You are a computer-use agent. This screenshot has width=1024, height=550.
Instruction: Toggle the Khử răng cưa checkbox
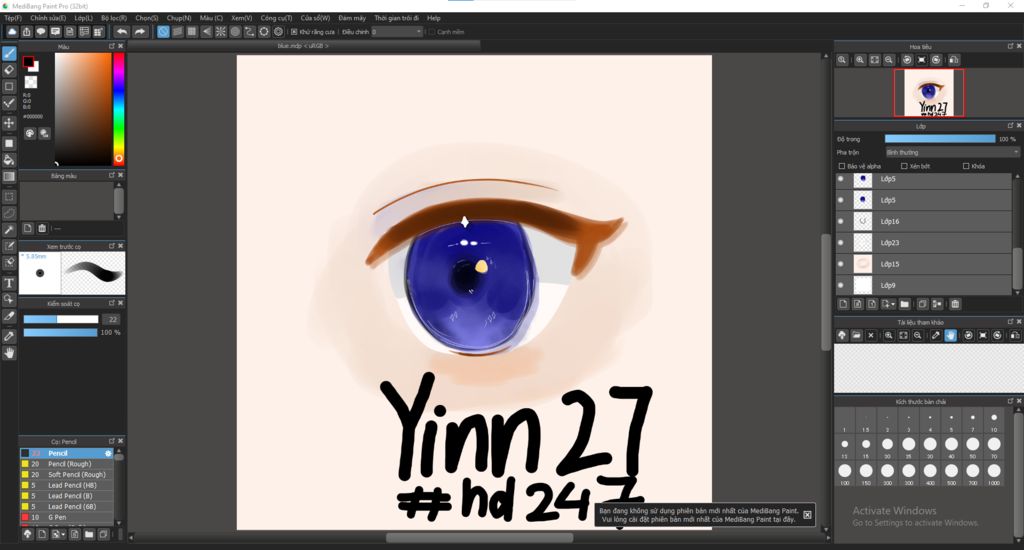pos(294,31)
